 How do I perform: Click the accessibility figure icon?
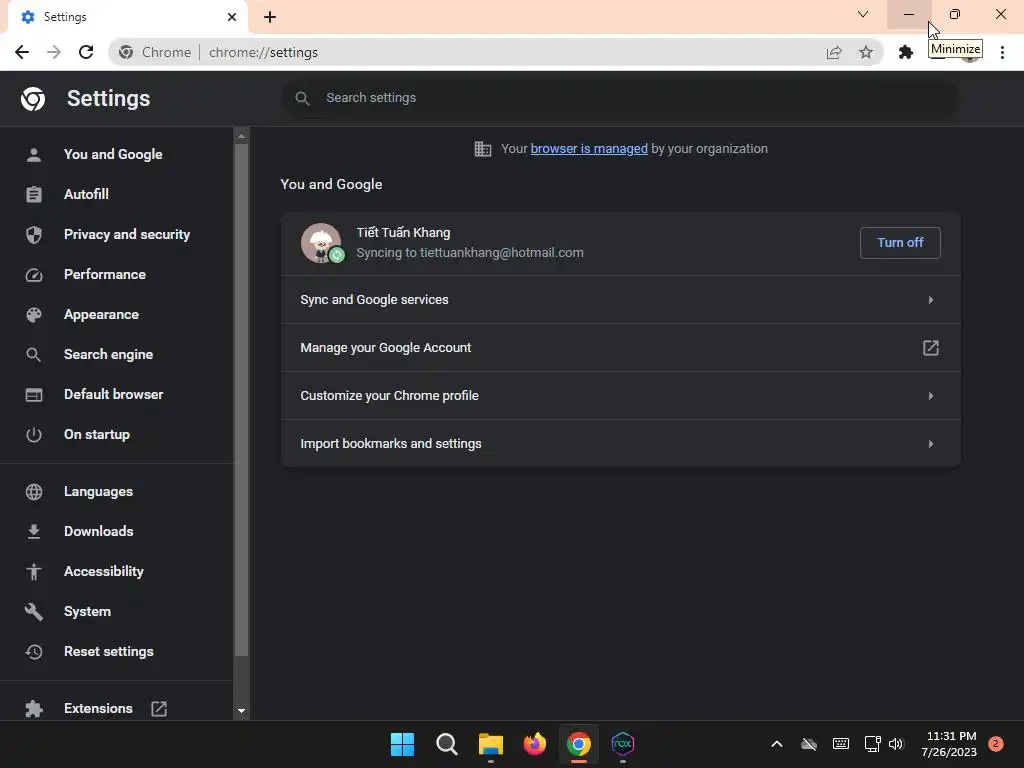(x=34, y=572)
